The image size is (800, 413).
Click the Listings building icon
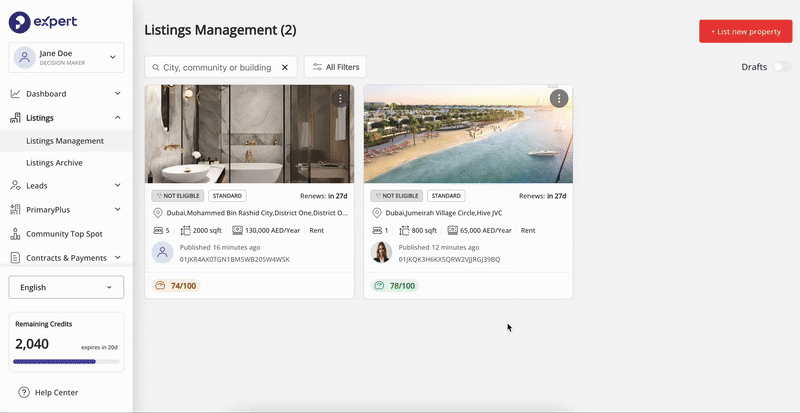point(15,118)
